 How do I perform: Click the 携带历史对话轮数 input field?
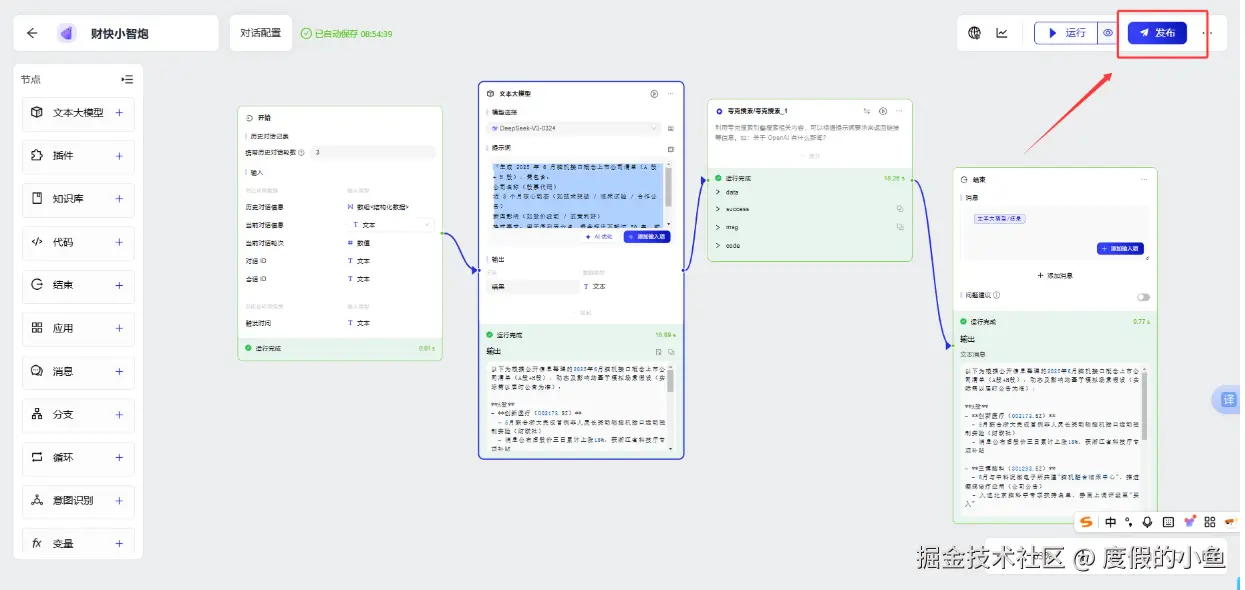pyautogui.click(x=372, y=152)
